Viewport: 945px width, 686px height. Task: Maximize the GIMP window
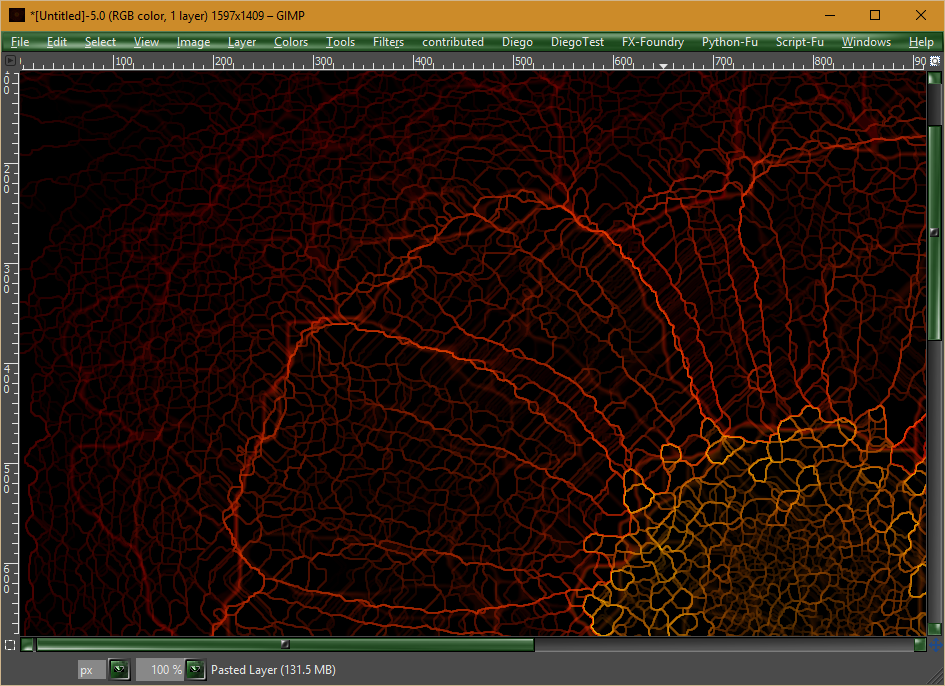(875, 16)
